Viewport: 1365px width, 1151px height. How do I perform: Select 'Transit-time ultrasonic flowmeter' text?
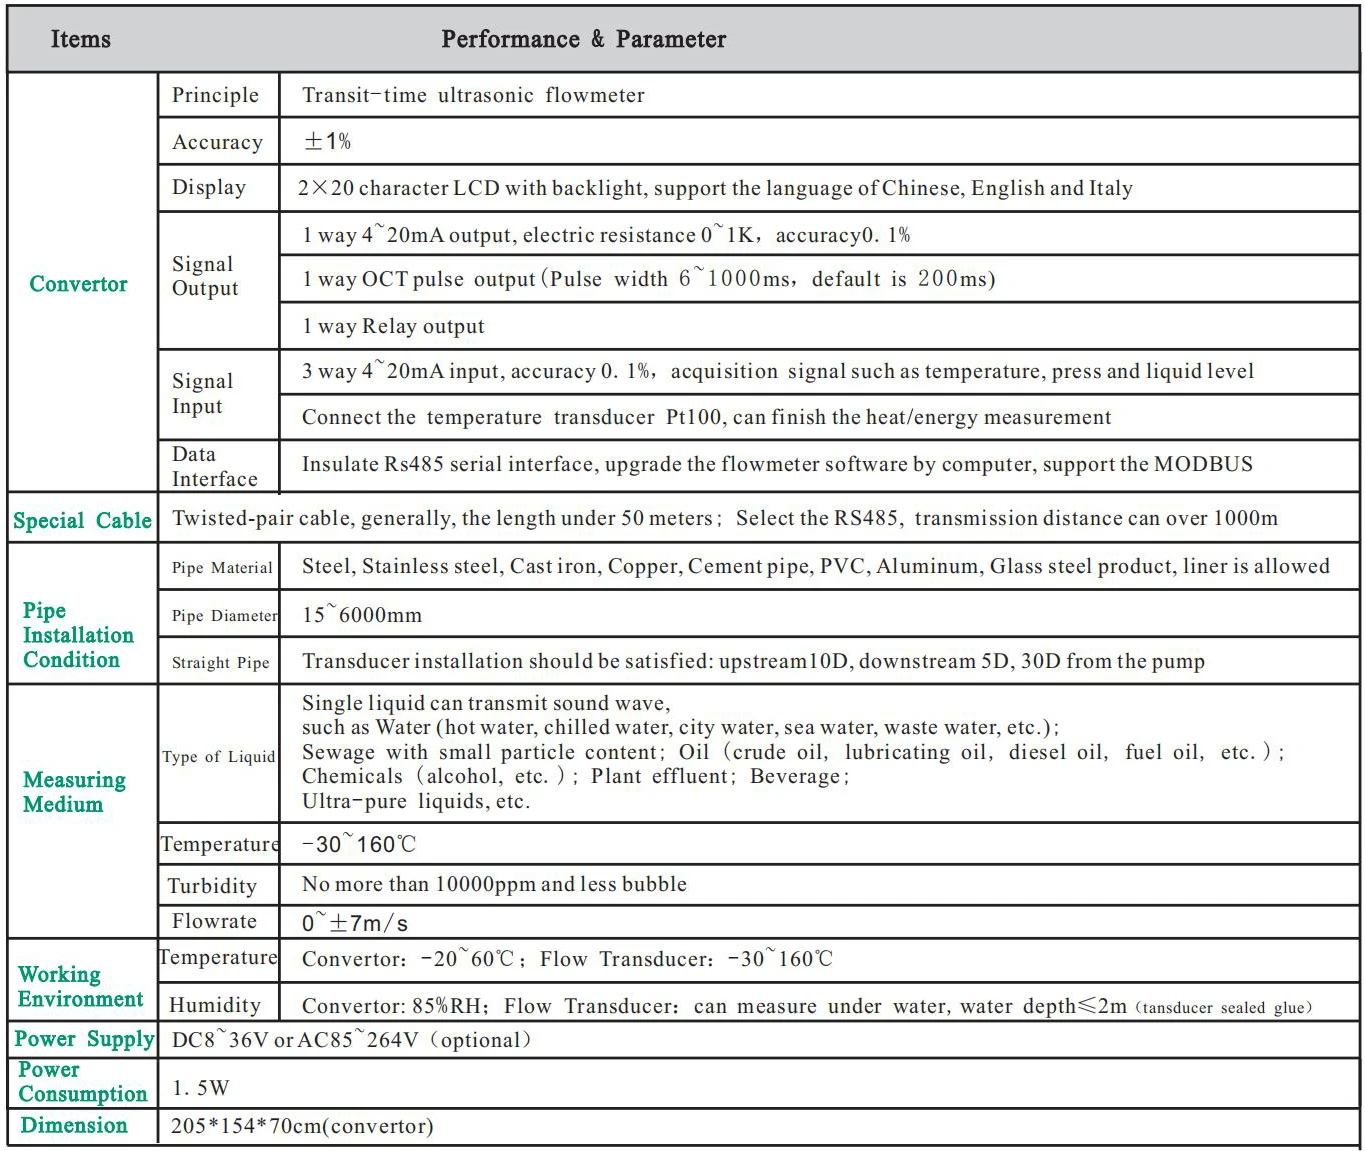click(473, 95)
